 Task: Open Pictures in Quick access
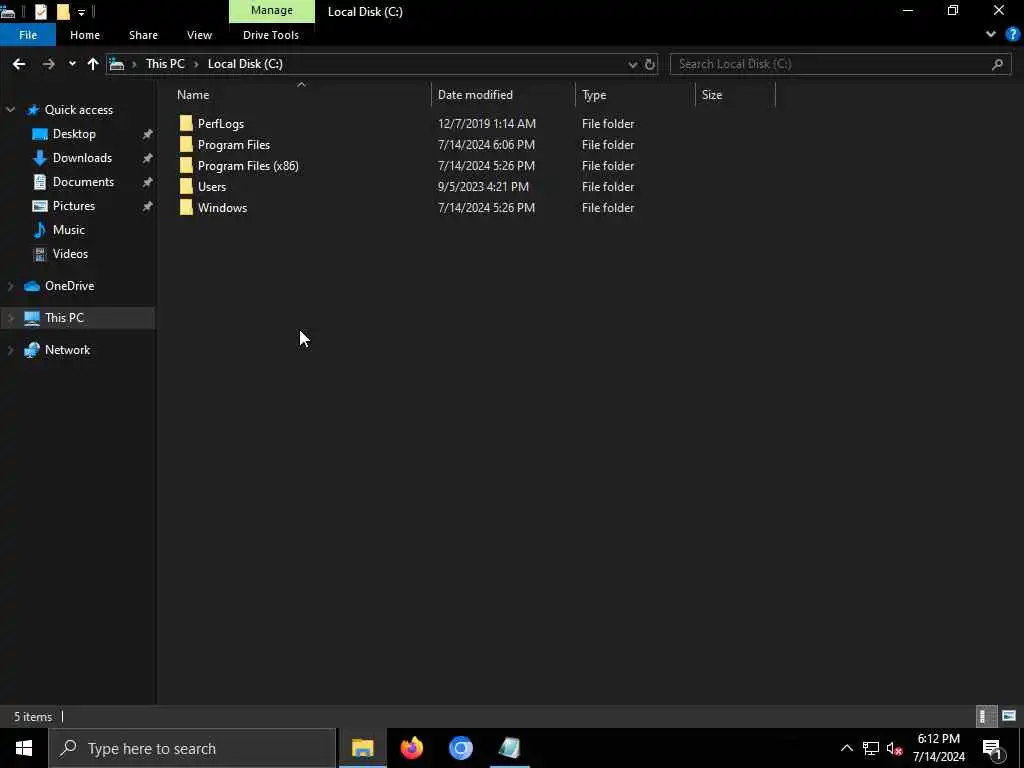click(x=74, y=206)
